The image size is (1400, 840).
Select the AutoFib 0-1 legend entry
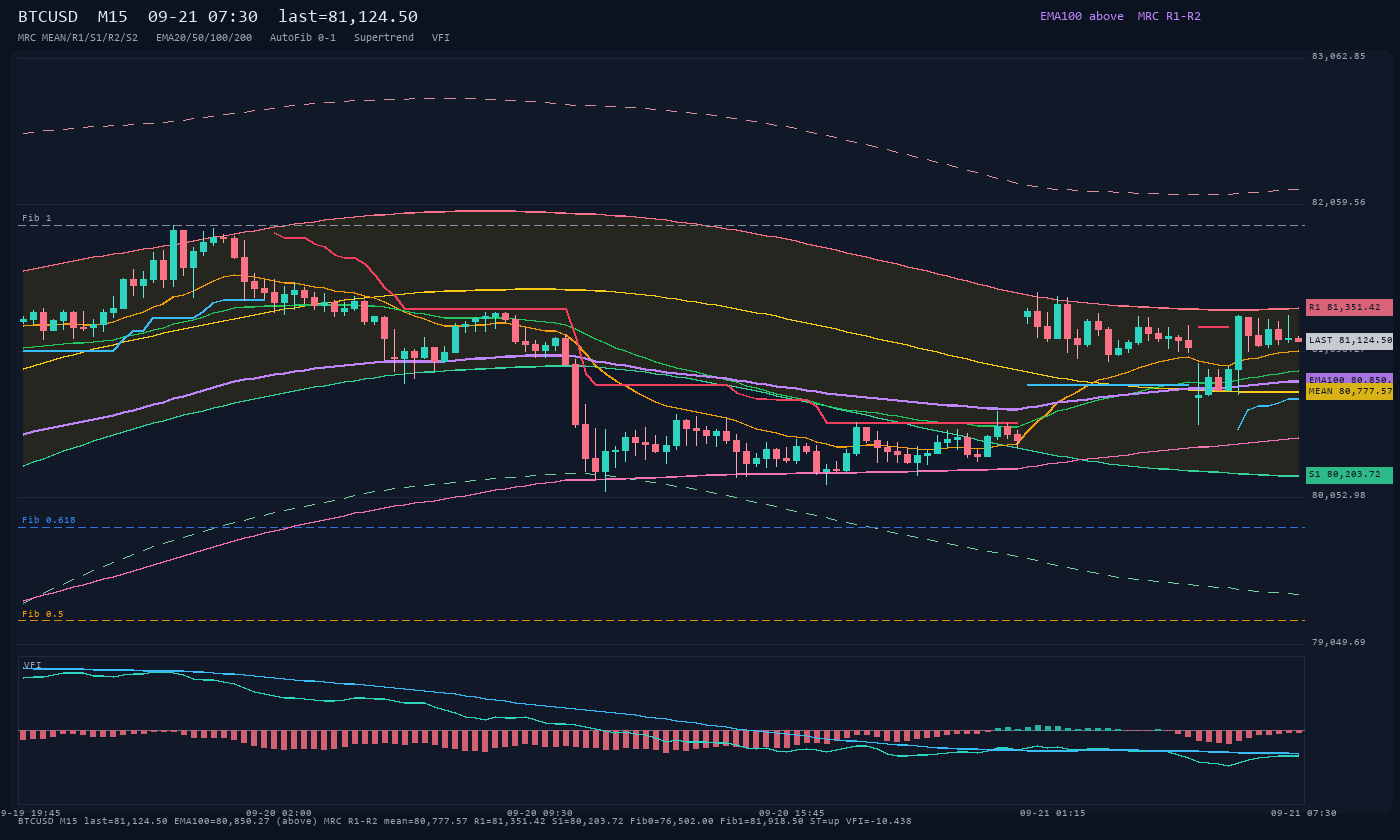click(x=303, y=37)
